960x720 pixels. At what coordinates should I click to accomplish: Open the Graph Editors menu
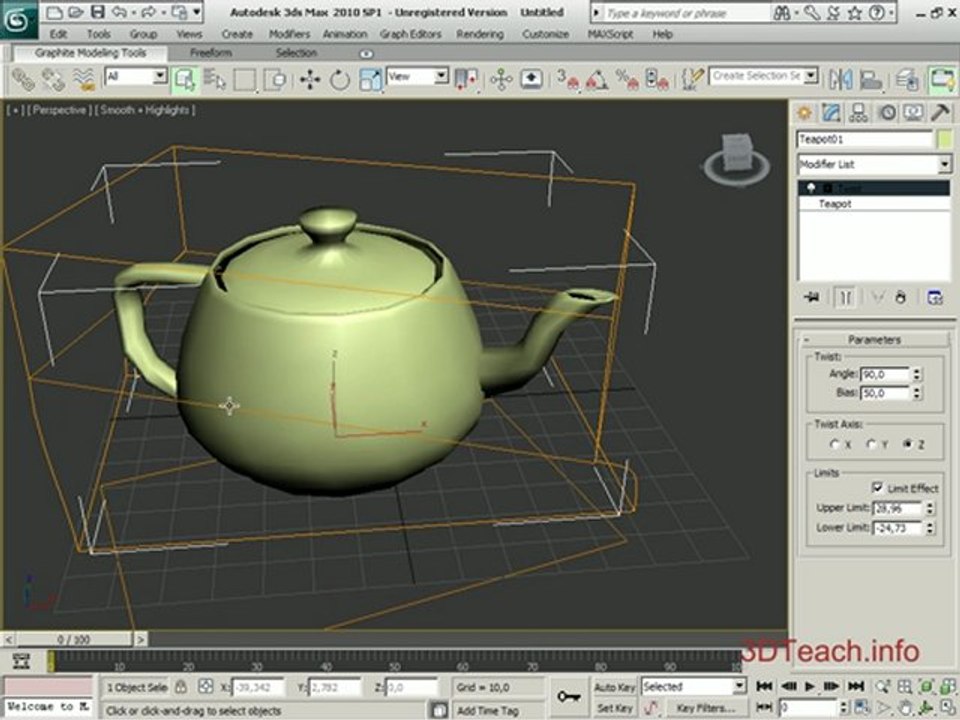tap(410, 34)
